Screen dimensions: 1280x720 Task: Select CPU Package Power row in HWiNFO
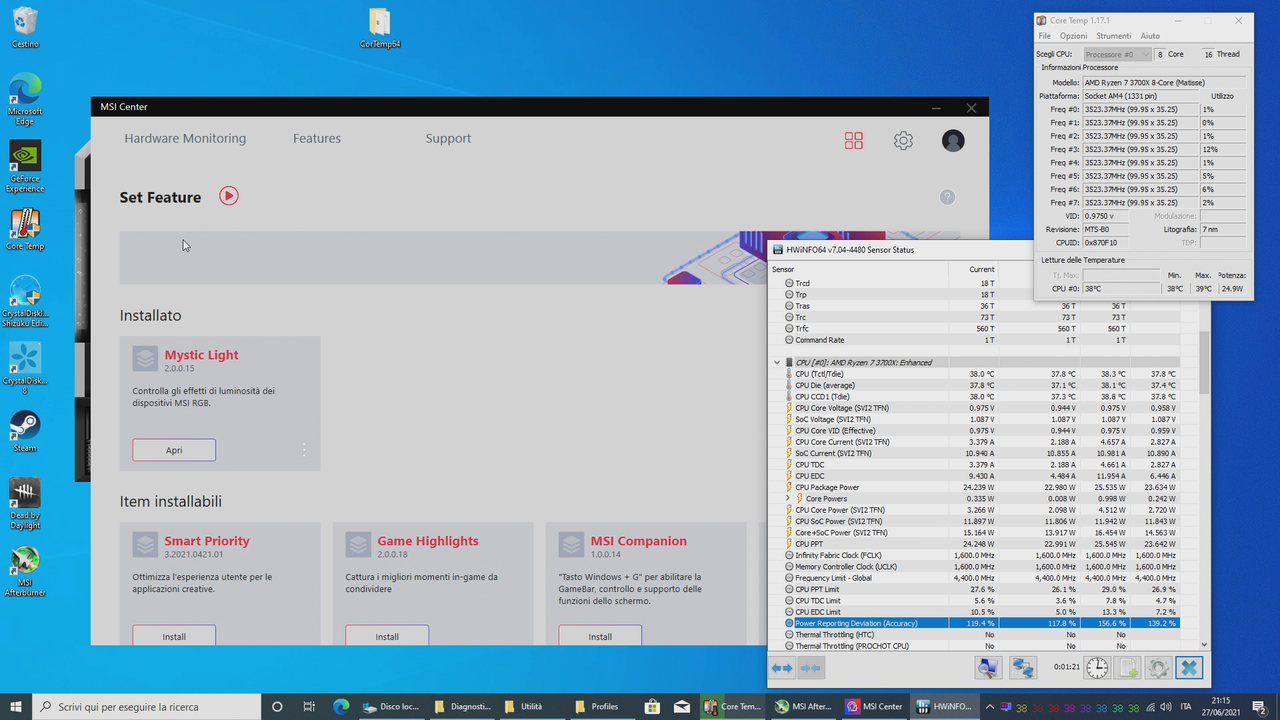[982, 487]
